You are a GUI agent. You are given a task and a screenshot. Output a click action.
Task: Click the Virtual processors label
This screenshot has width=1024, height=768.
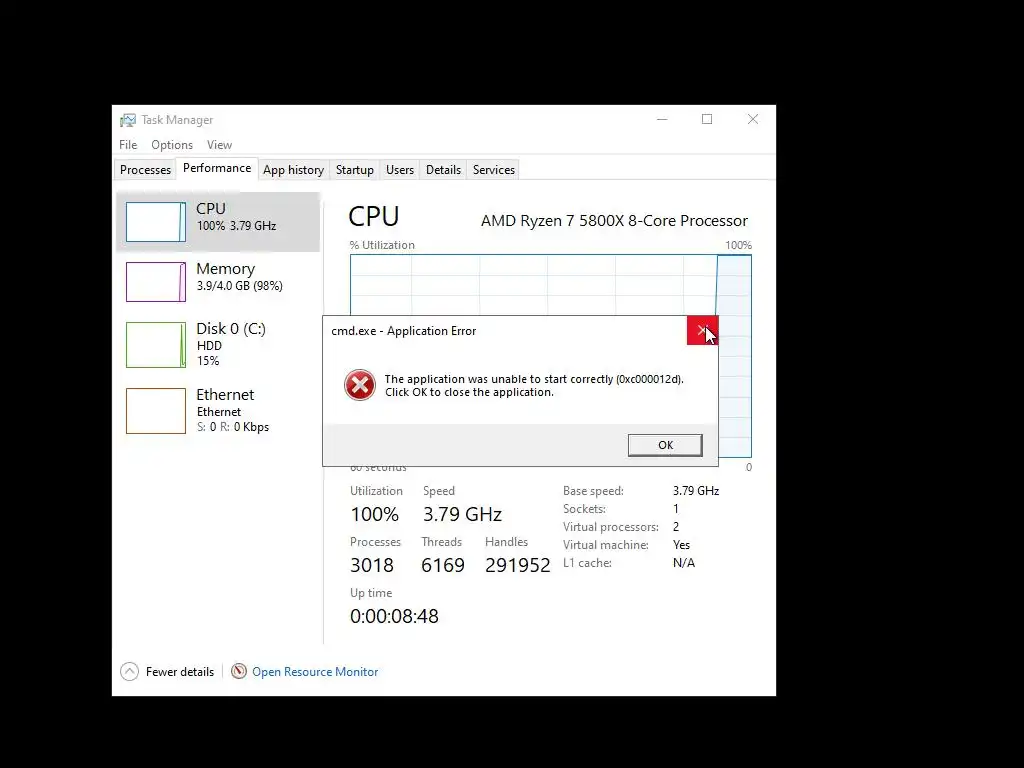611,527
